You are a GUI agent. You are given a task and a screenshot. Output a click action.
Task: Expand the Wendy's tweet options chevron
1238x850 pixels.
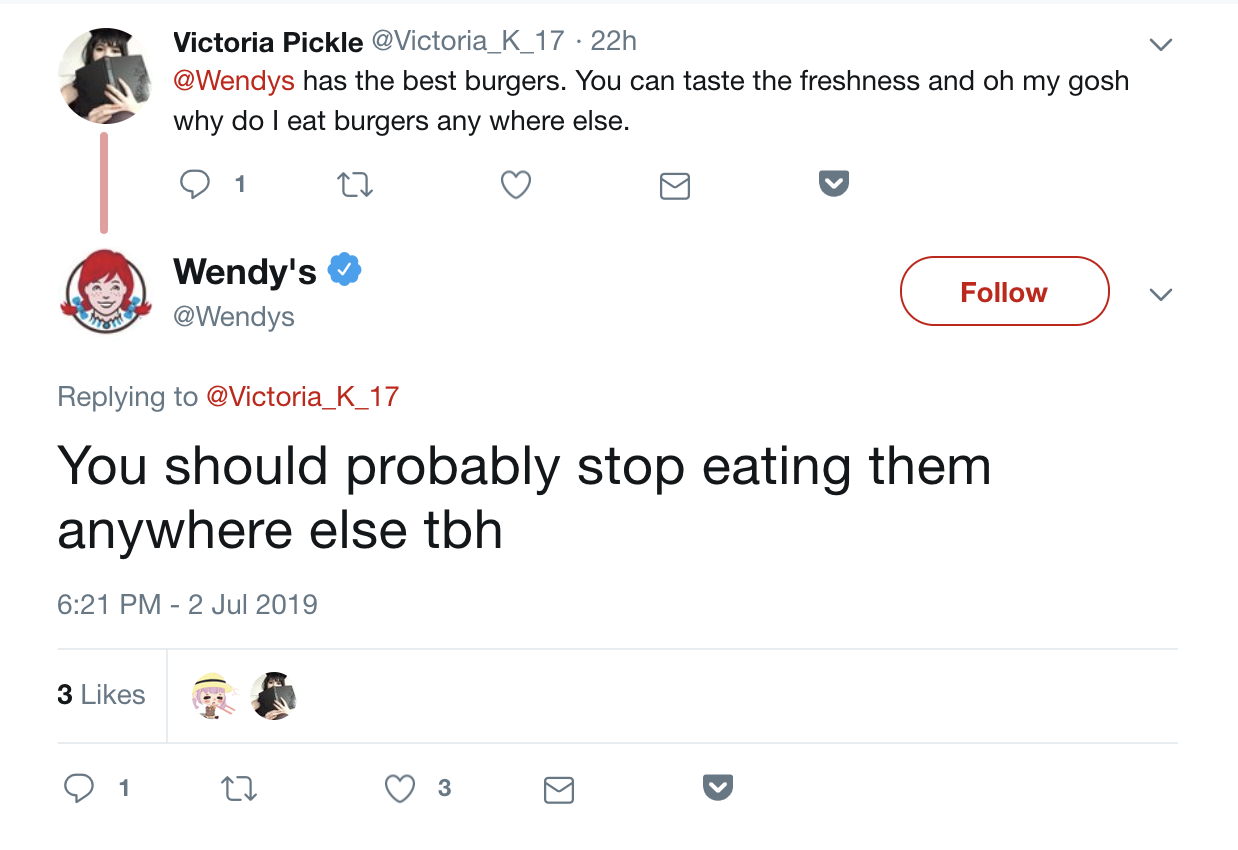pyautogui.click(x=1160, y=295)
